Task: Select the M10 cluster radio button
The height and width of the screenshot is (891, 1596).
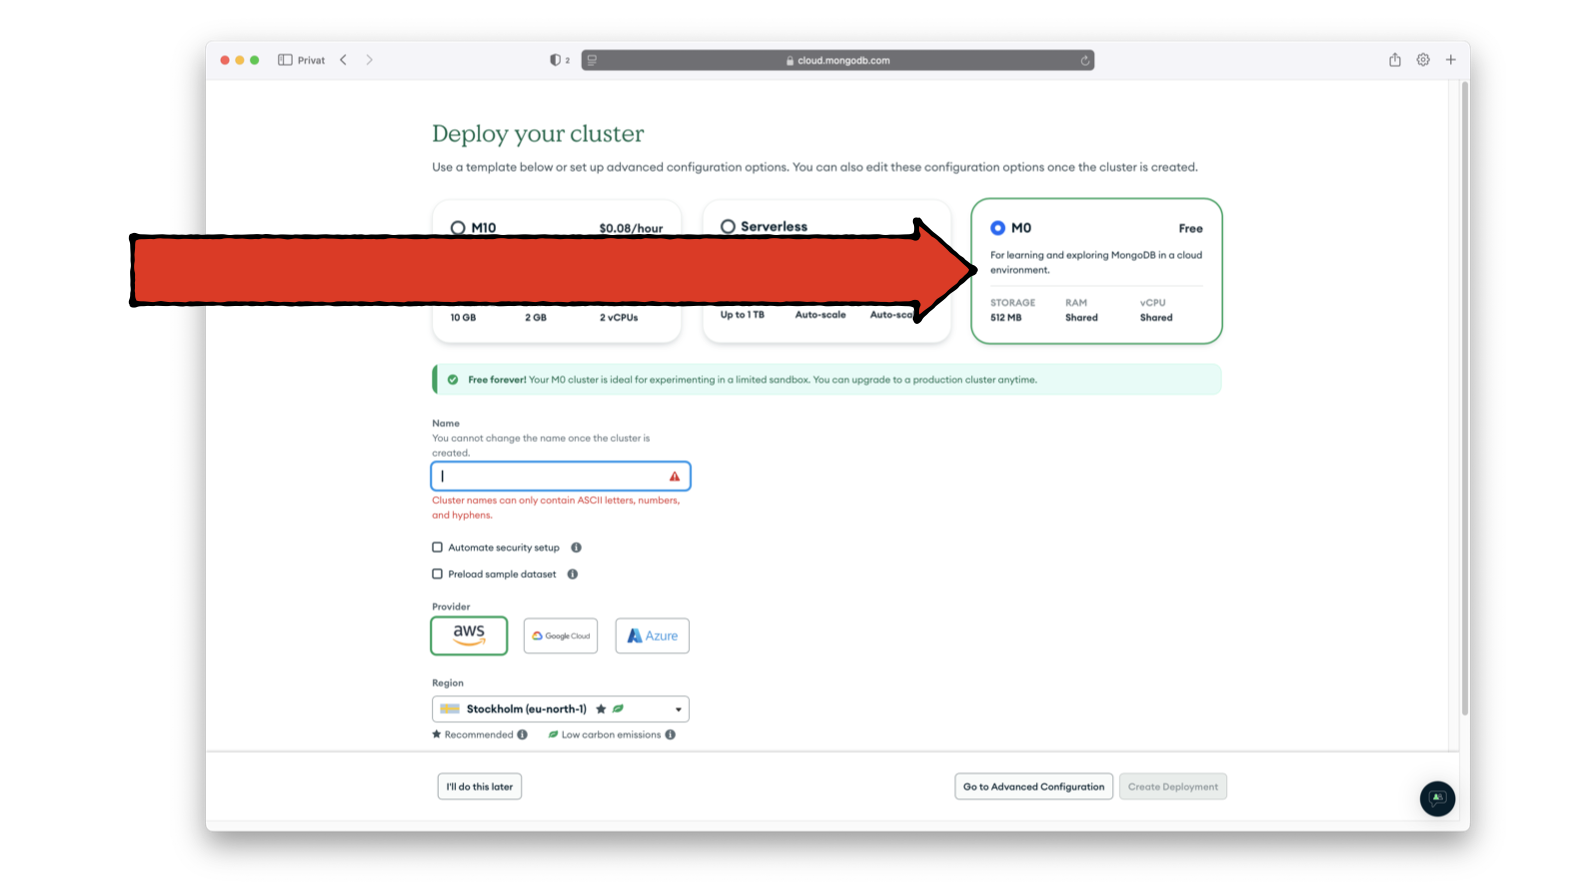Action: (458, 228)
